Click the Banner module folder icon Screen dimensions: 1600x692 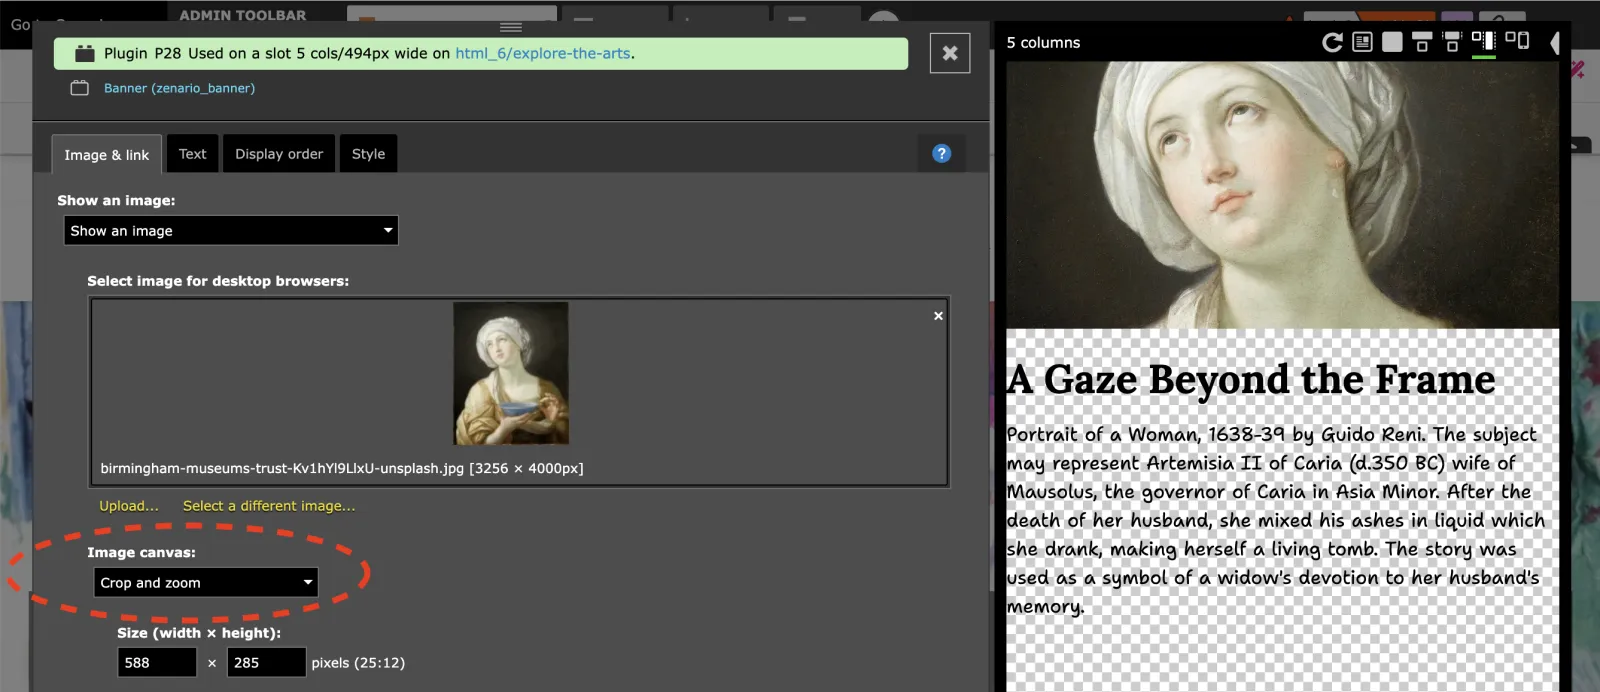[80, 88]
